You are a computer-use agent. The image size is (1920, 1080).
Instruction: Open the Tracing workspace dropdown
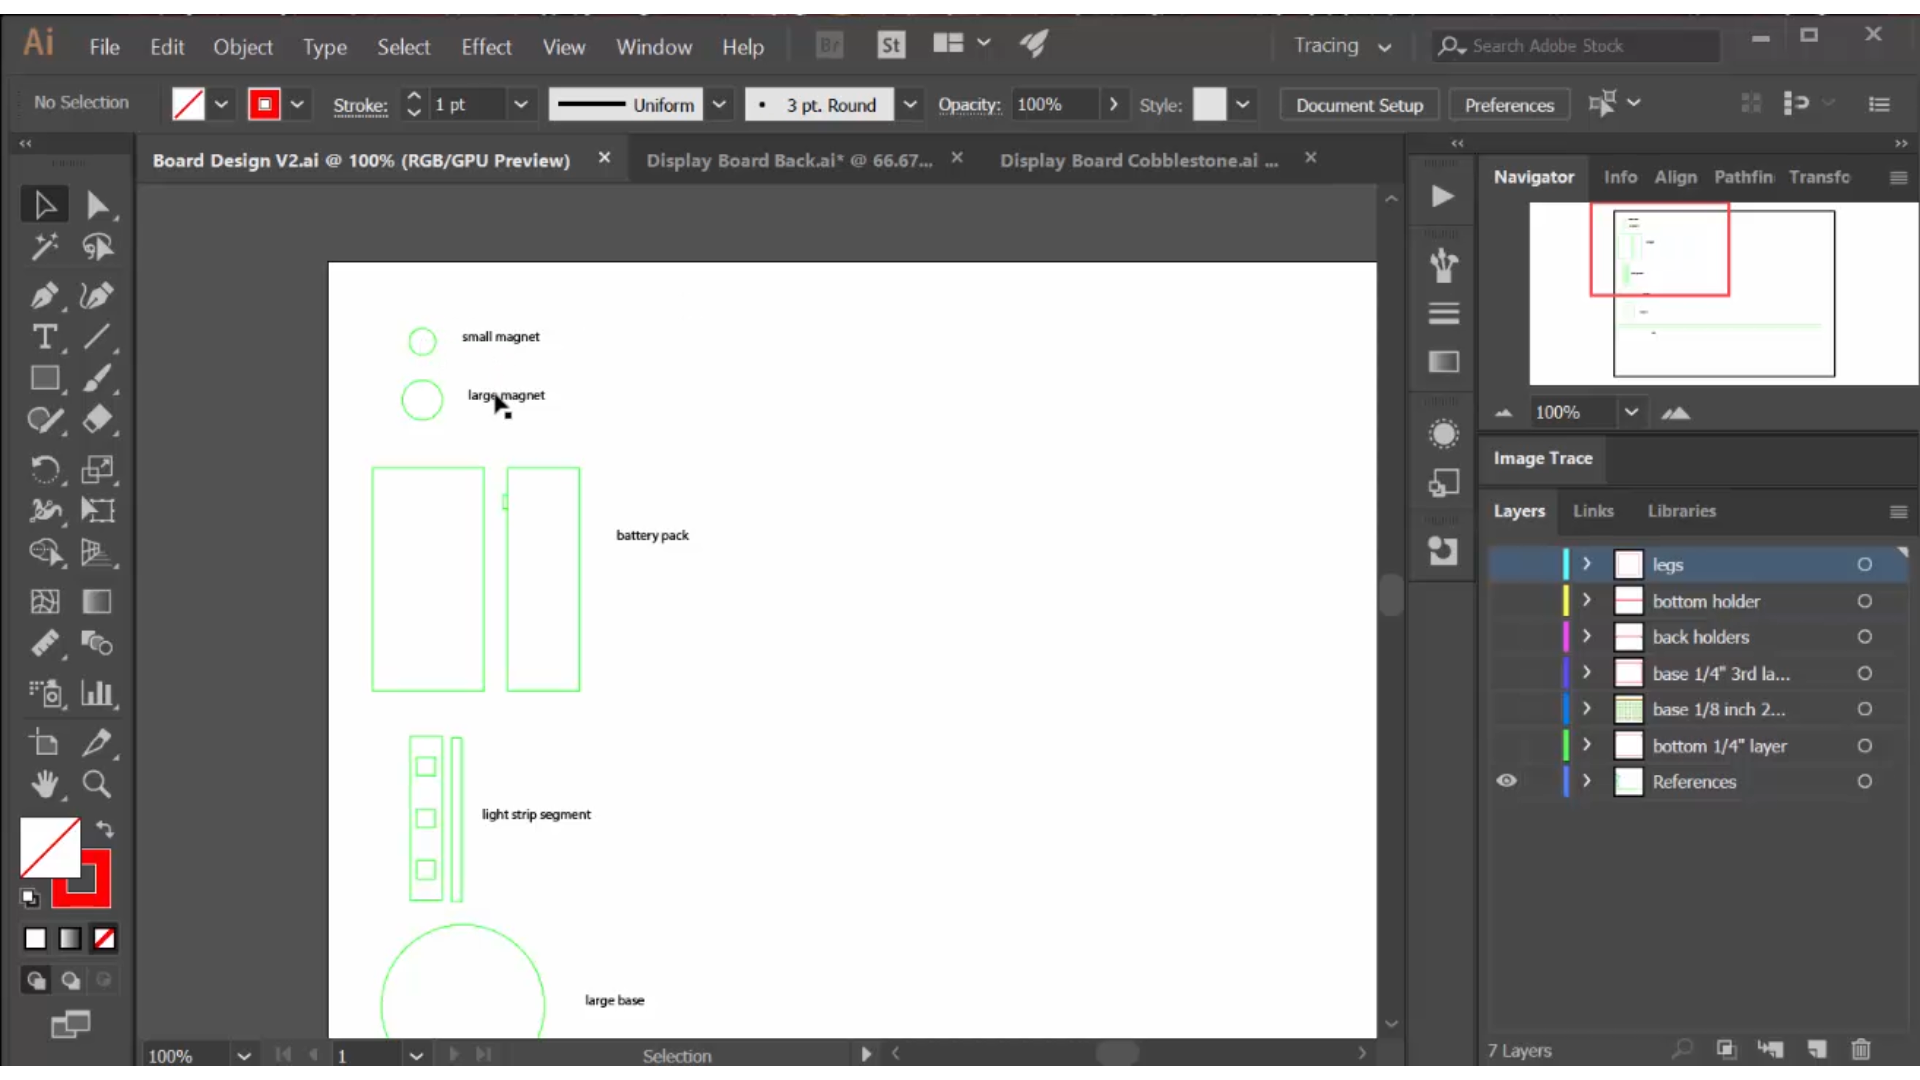1342,46
